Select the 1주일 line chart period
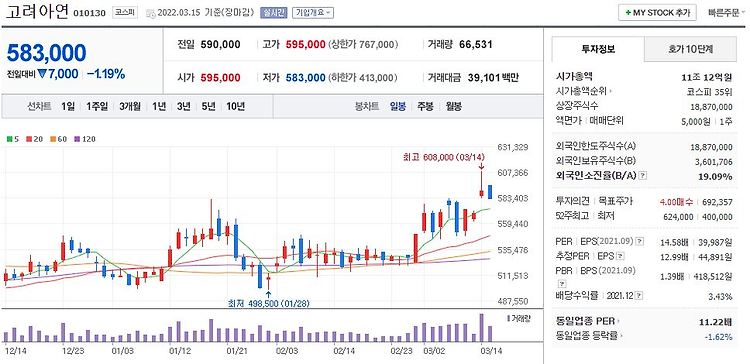750x364 pixels. [97, 107]
